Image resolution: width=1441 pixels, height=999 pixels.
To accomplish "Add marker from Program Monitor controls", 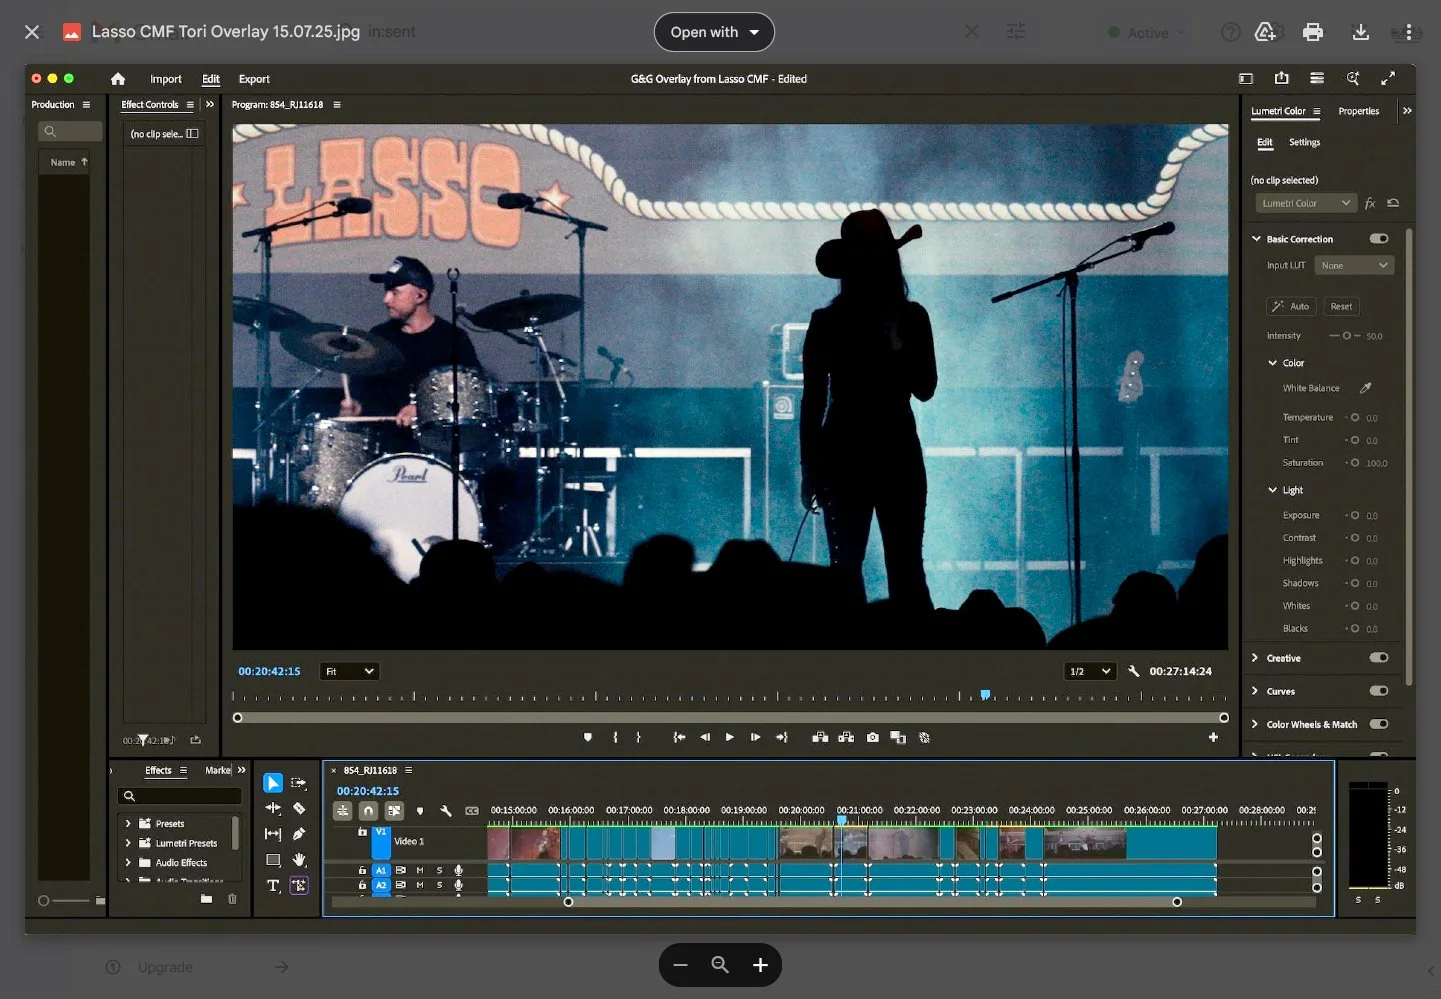I will (x=588, y=737).
